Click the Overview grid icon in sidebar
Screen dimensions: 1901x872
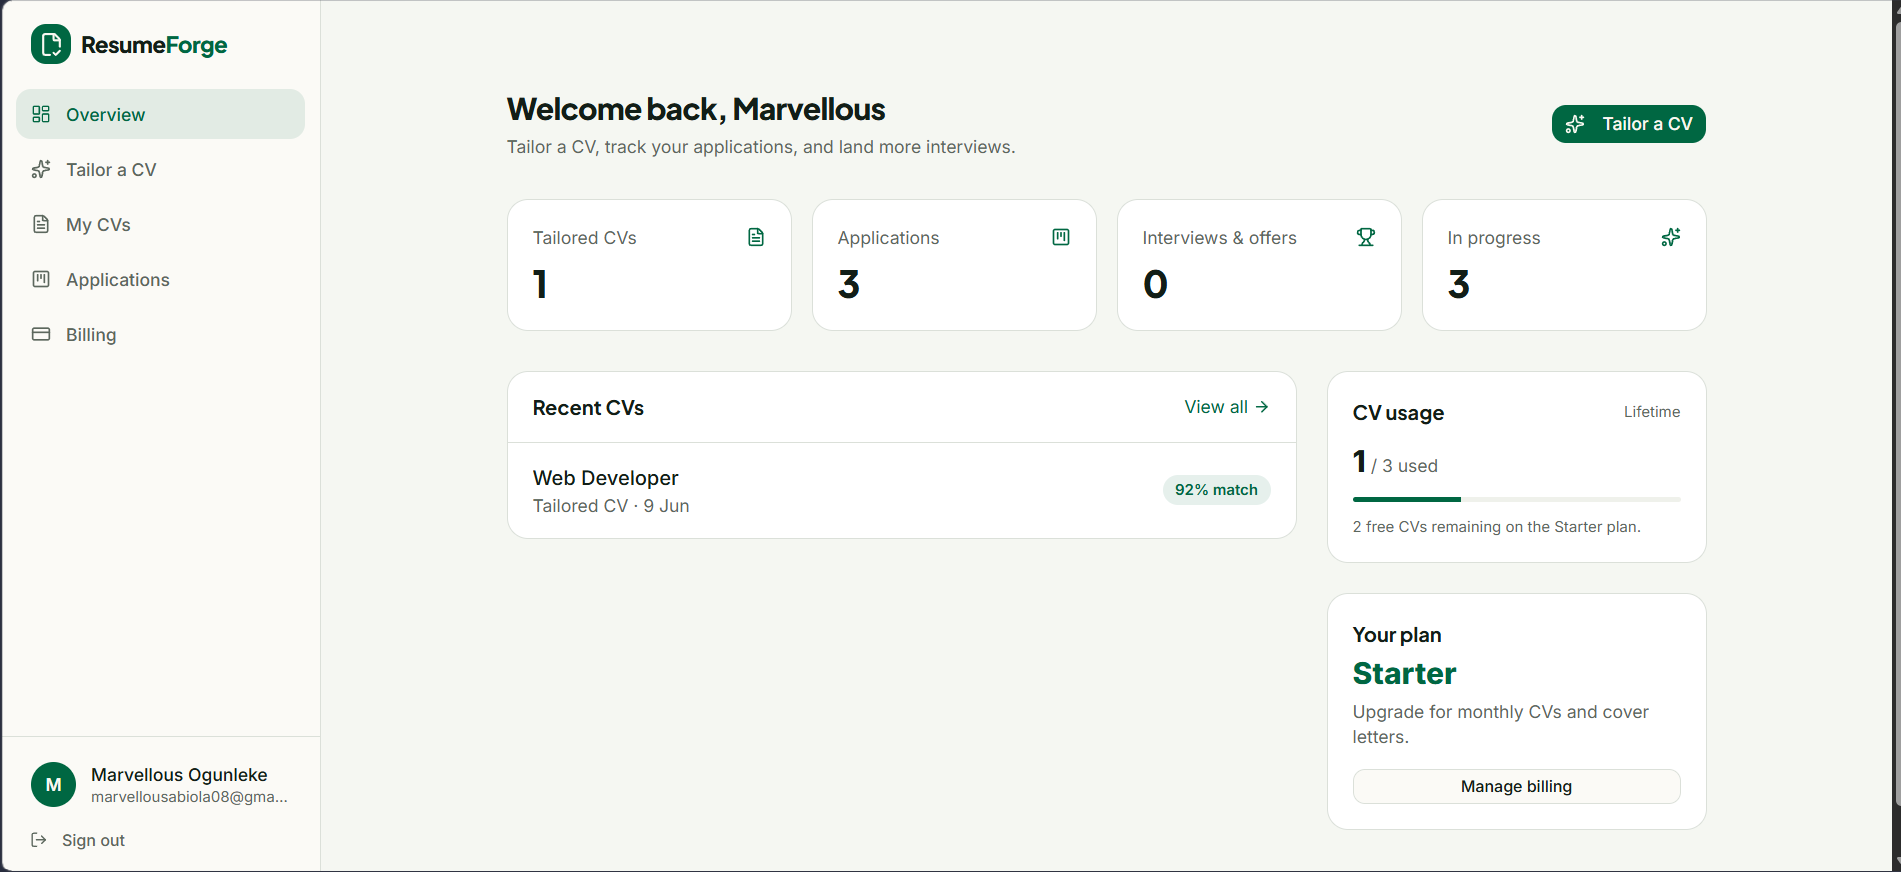pos(41,114)
